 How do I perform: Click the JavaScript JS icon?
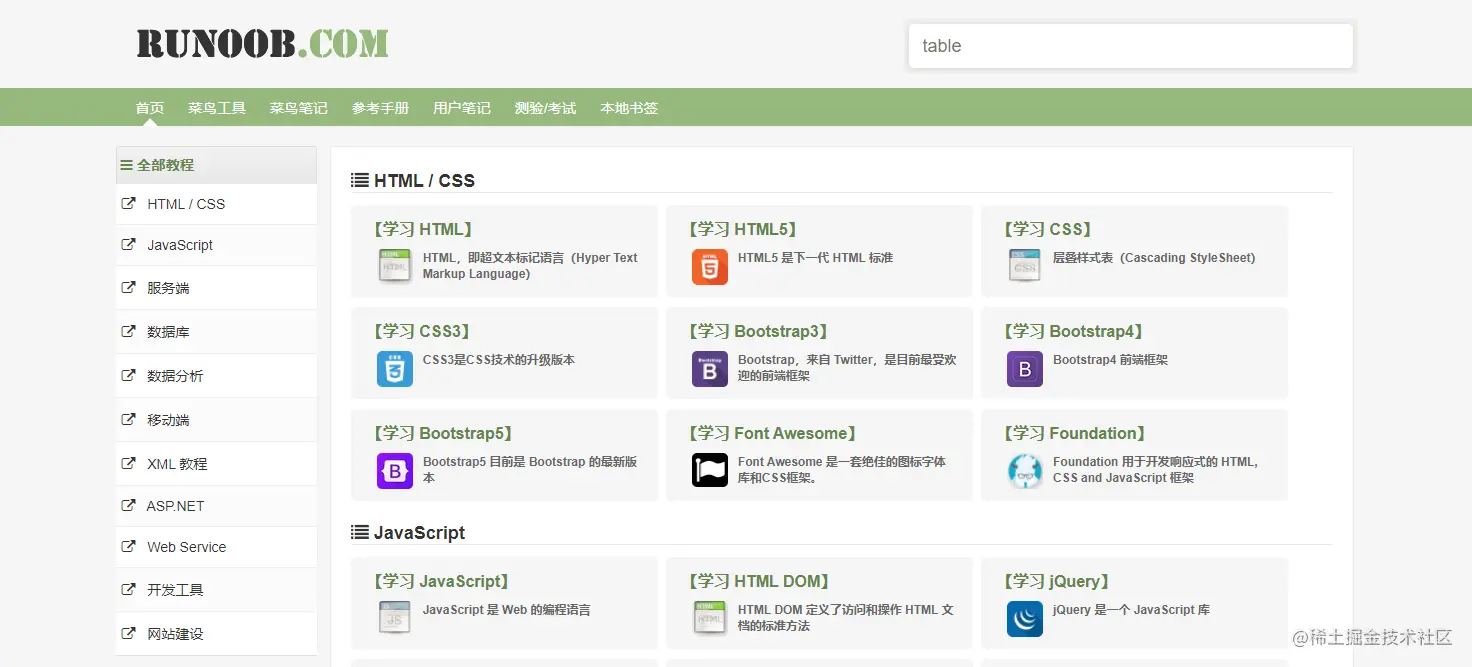click(x=395, y=618)
